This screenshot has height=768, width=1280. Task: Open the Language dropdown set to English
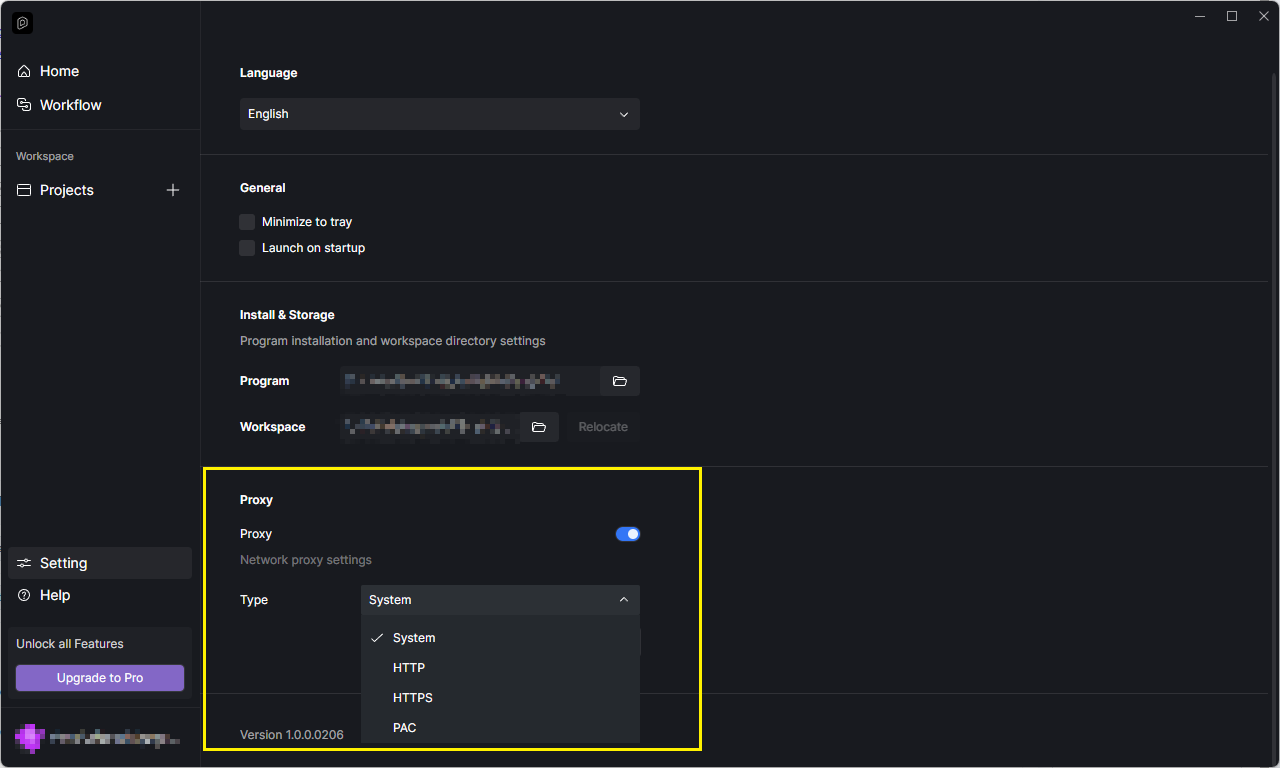[x=439, y=114]
